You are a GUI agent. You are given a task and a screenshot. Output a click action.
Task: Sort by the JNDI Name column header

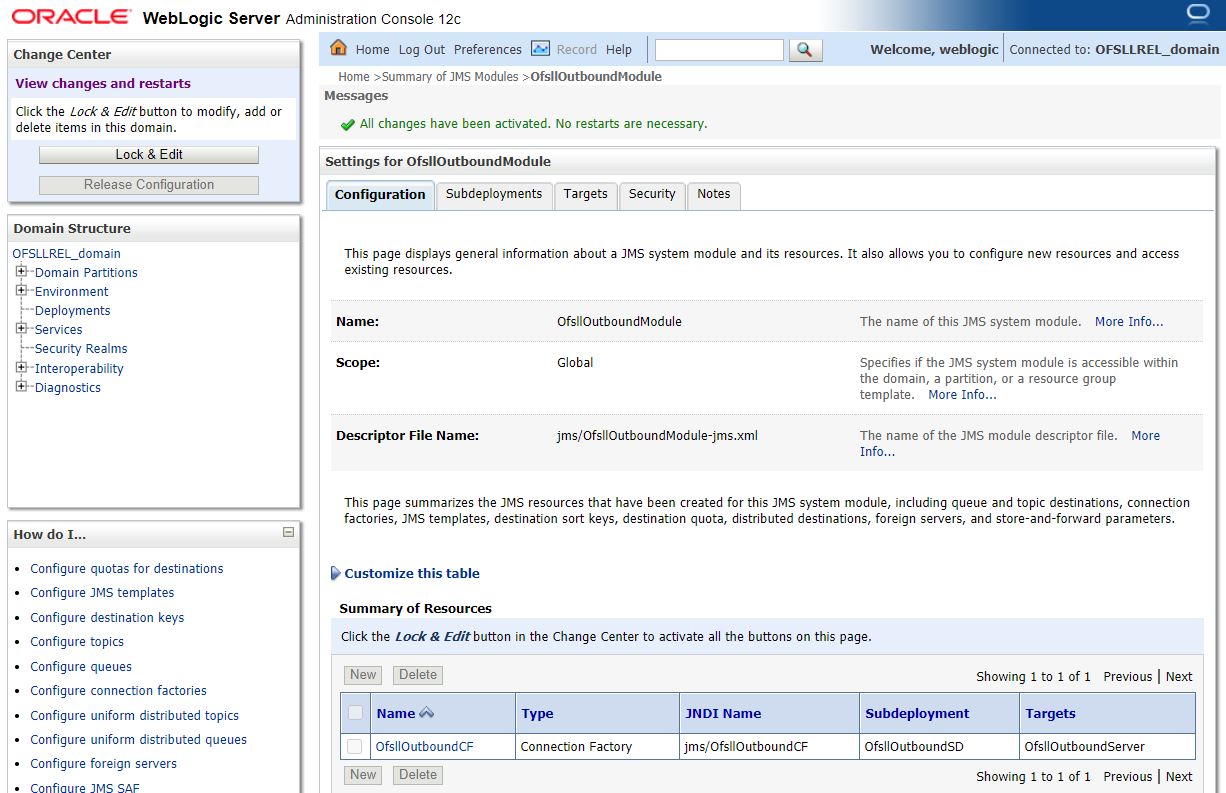(x=723, y=714)
